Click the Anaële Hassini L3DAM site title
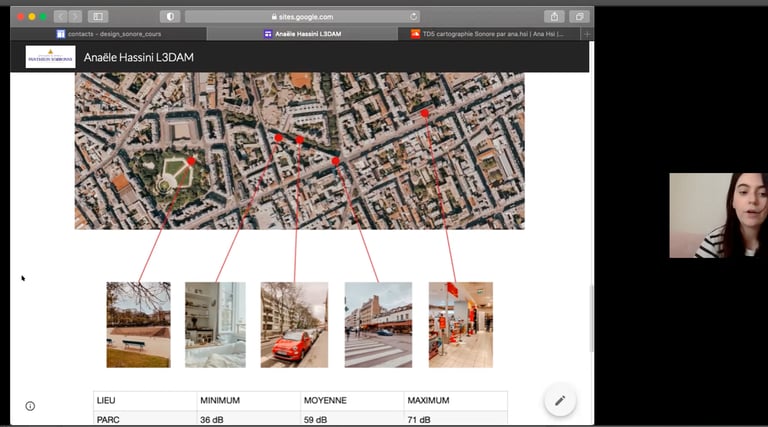 (139, 57)
